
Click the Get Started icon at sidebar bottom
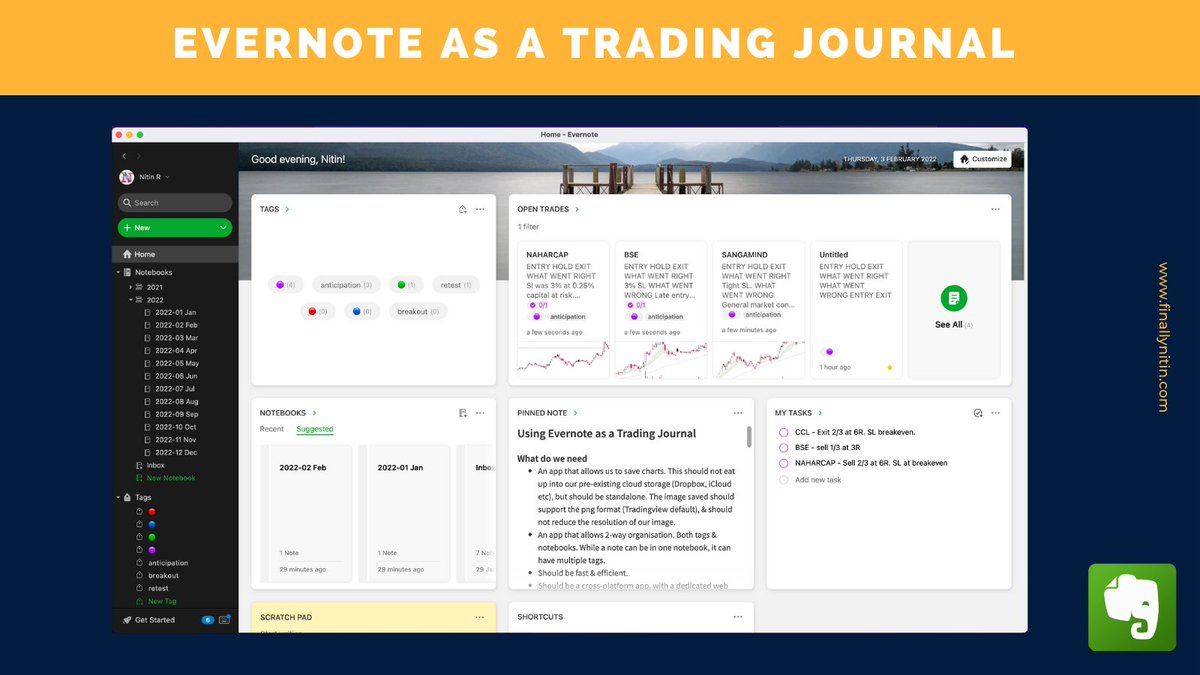click(x=129, y=620)
